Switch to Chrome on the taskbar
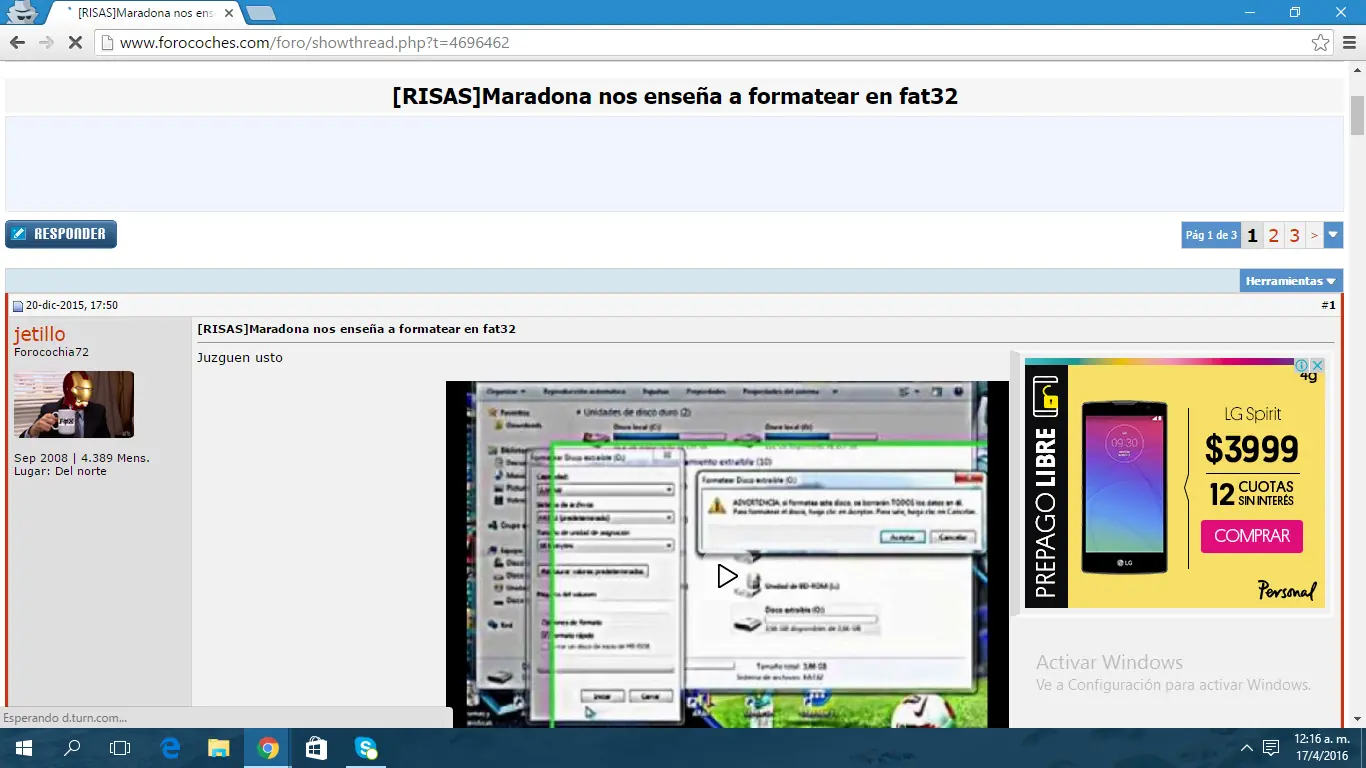 [267, 748]
